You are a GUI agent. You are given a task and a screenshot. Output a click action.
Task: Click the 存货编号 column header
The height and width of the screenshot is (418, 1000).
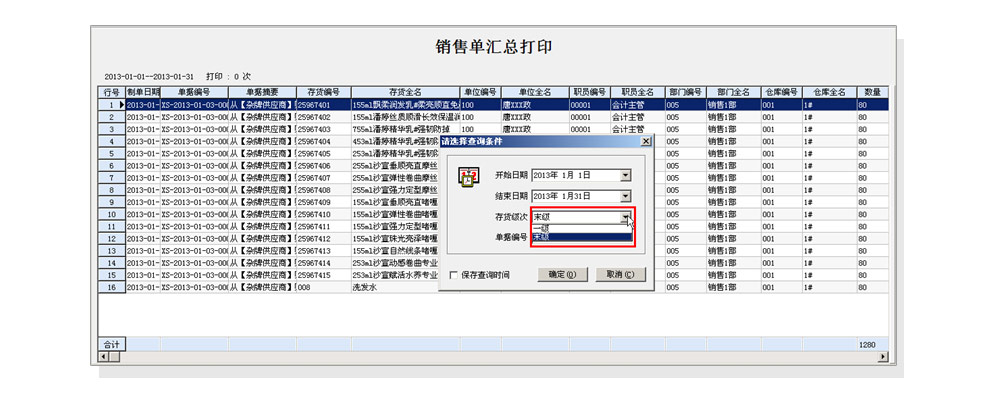[x=323, y=93]
